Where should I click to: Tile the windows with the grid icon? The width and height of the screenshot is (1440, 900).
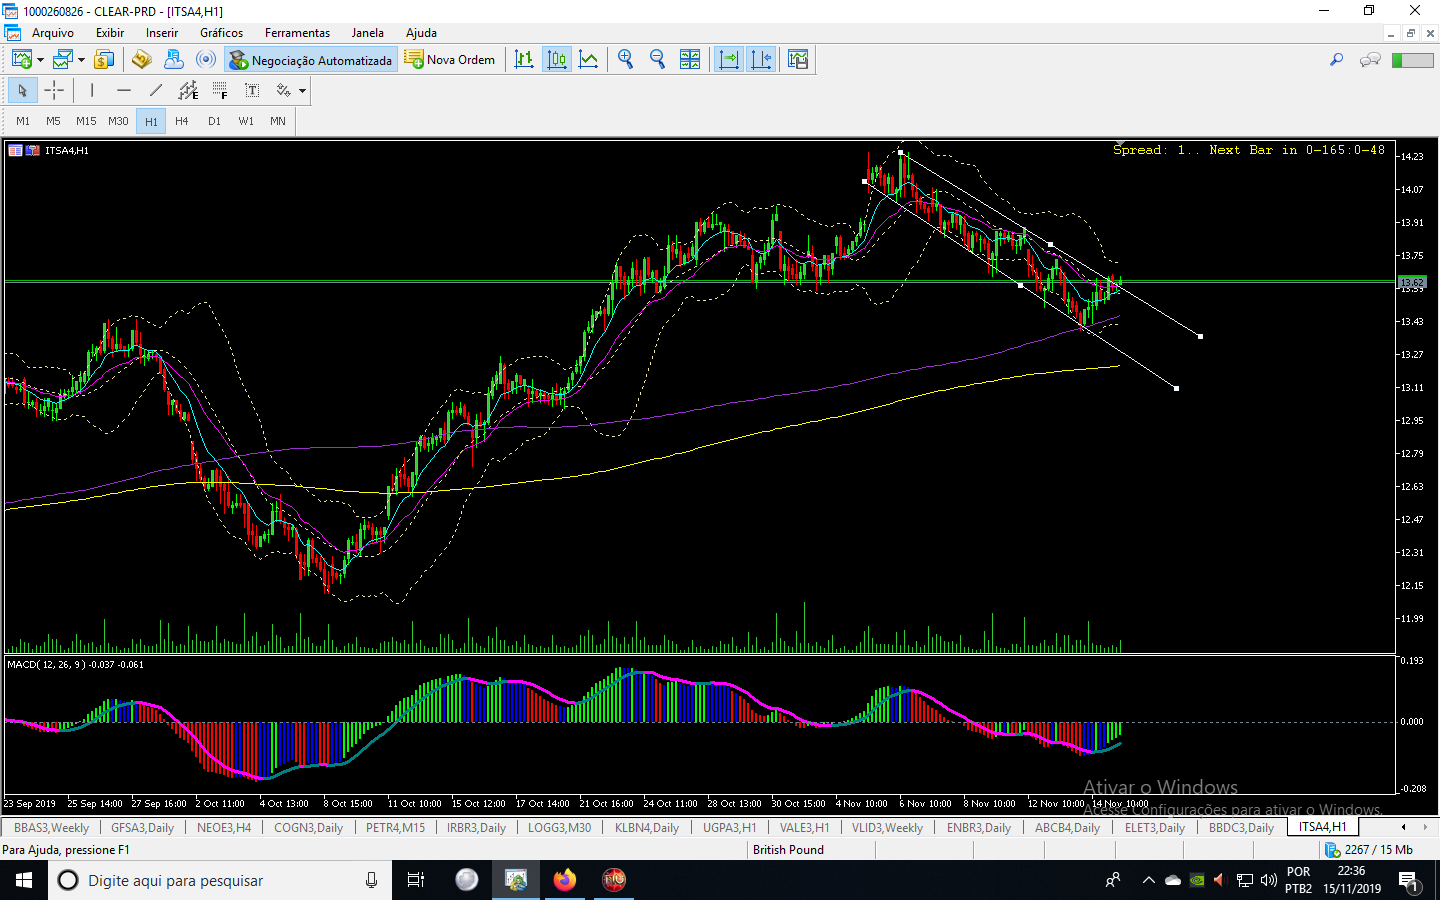coord(690,60)
